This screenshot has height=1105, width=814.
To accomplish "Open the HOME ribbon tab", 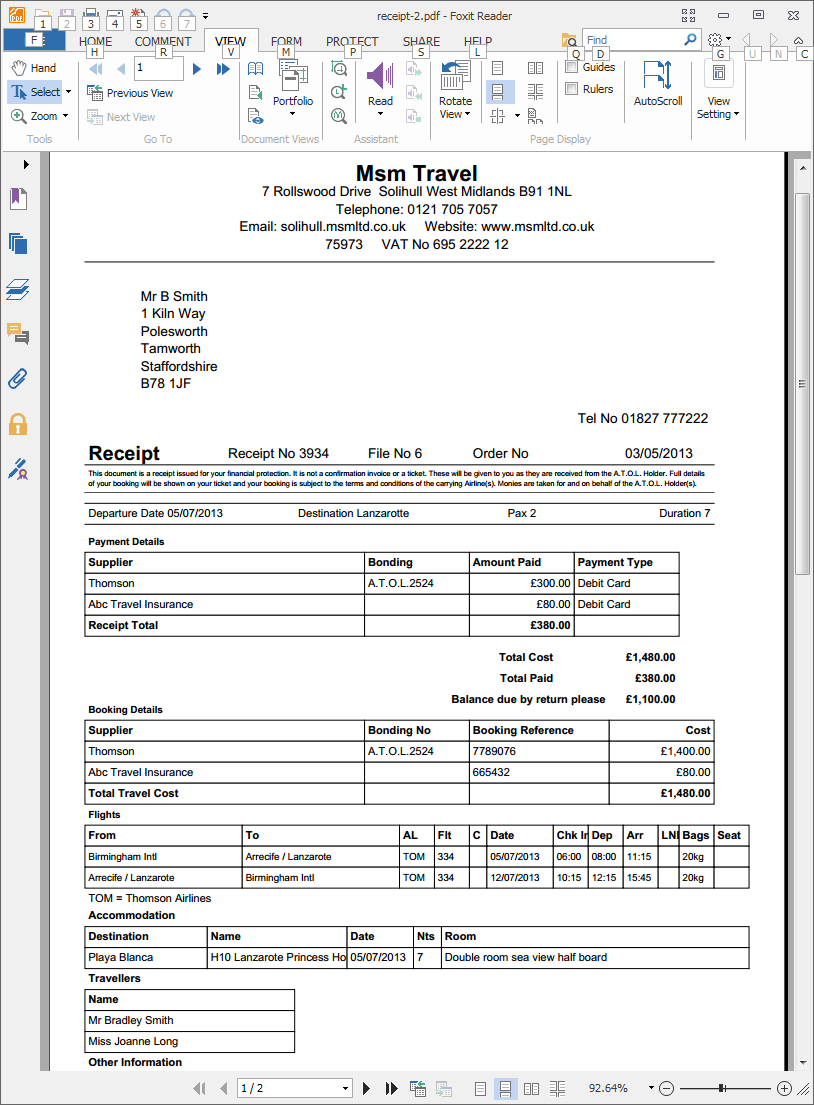I will [95, 42].
